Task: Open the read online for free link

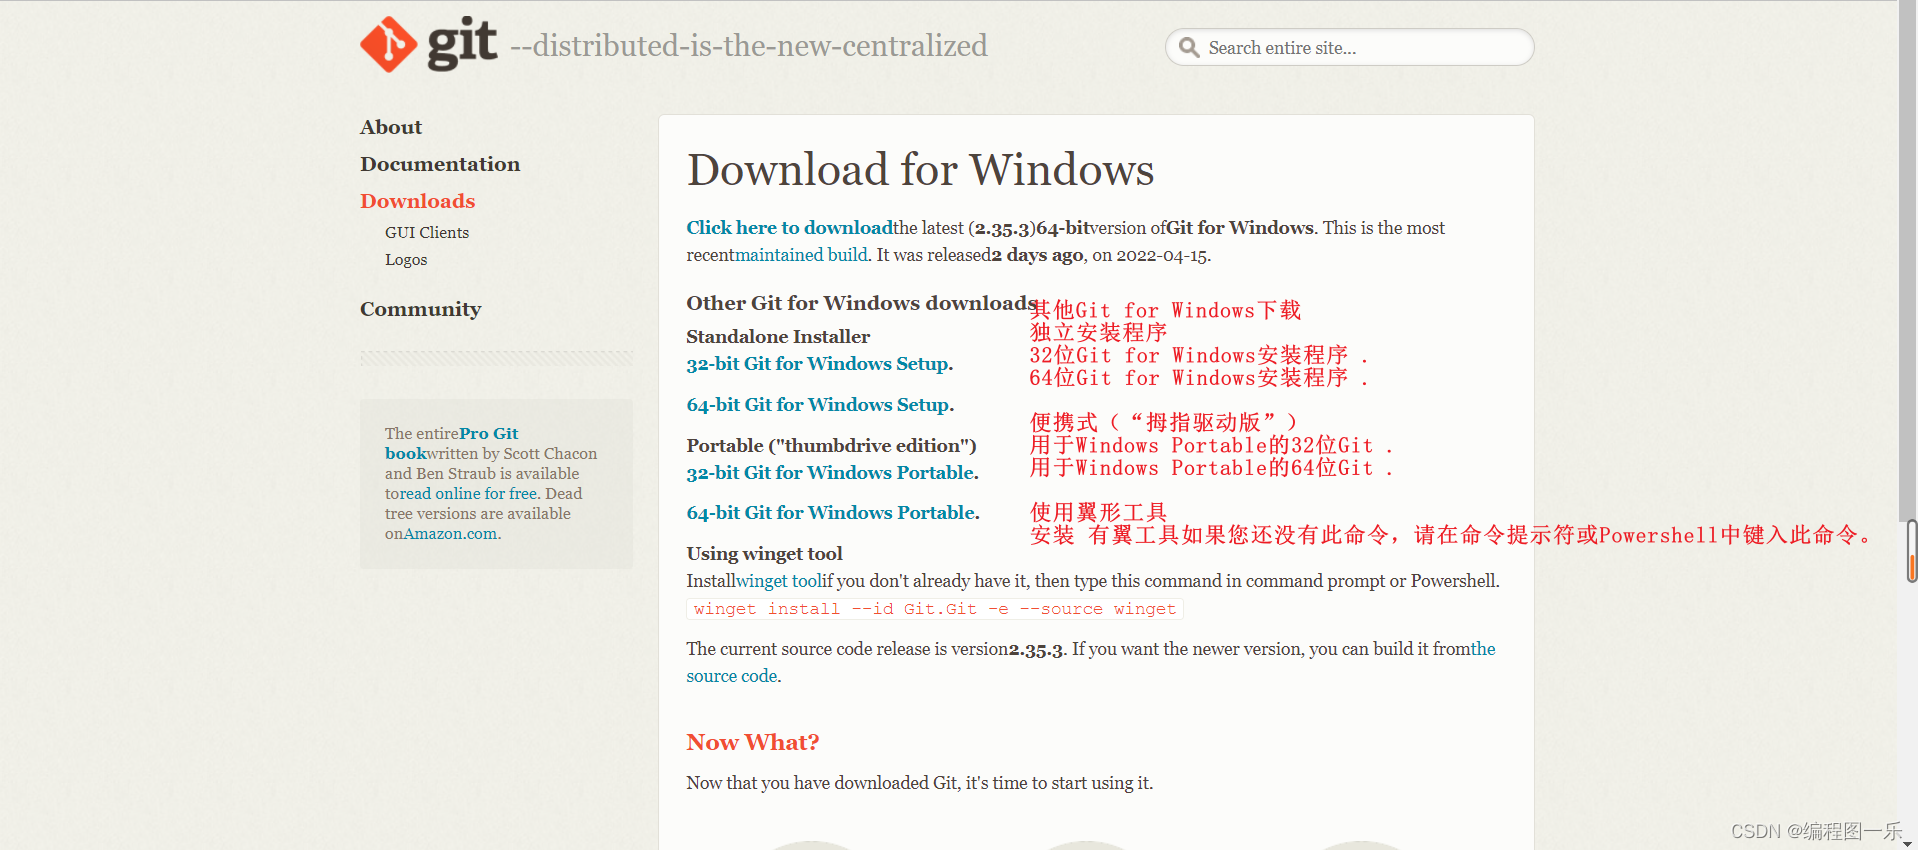Action: tap(469, 493)
